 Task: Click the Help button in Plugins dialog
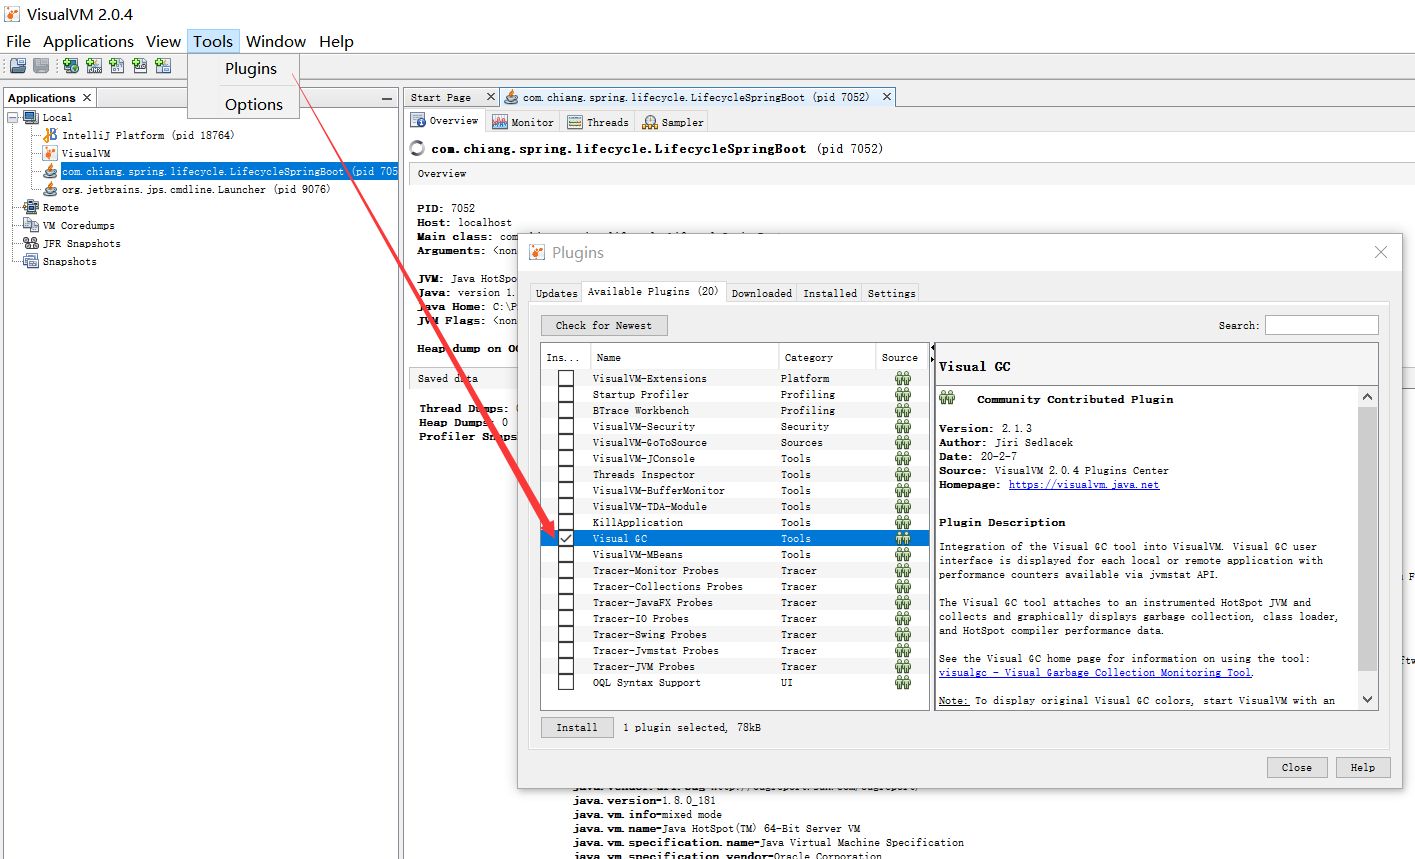(1363, 767)
